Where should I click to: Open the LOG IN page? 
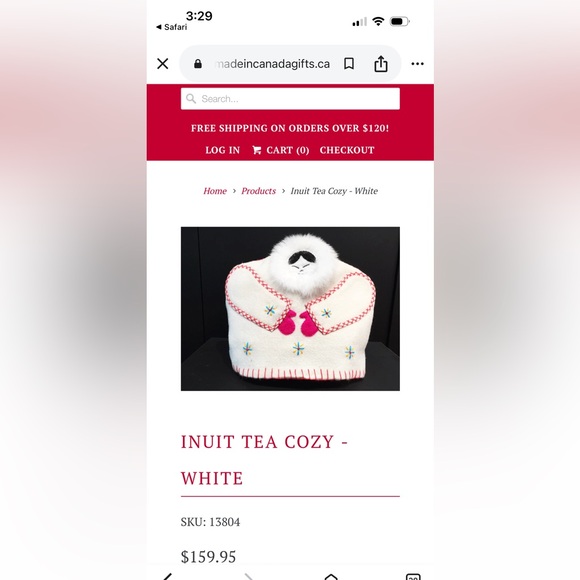click(x=222, y=150)
